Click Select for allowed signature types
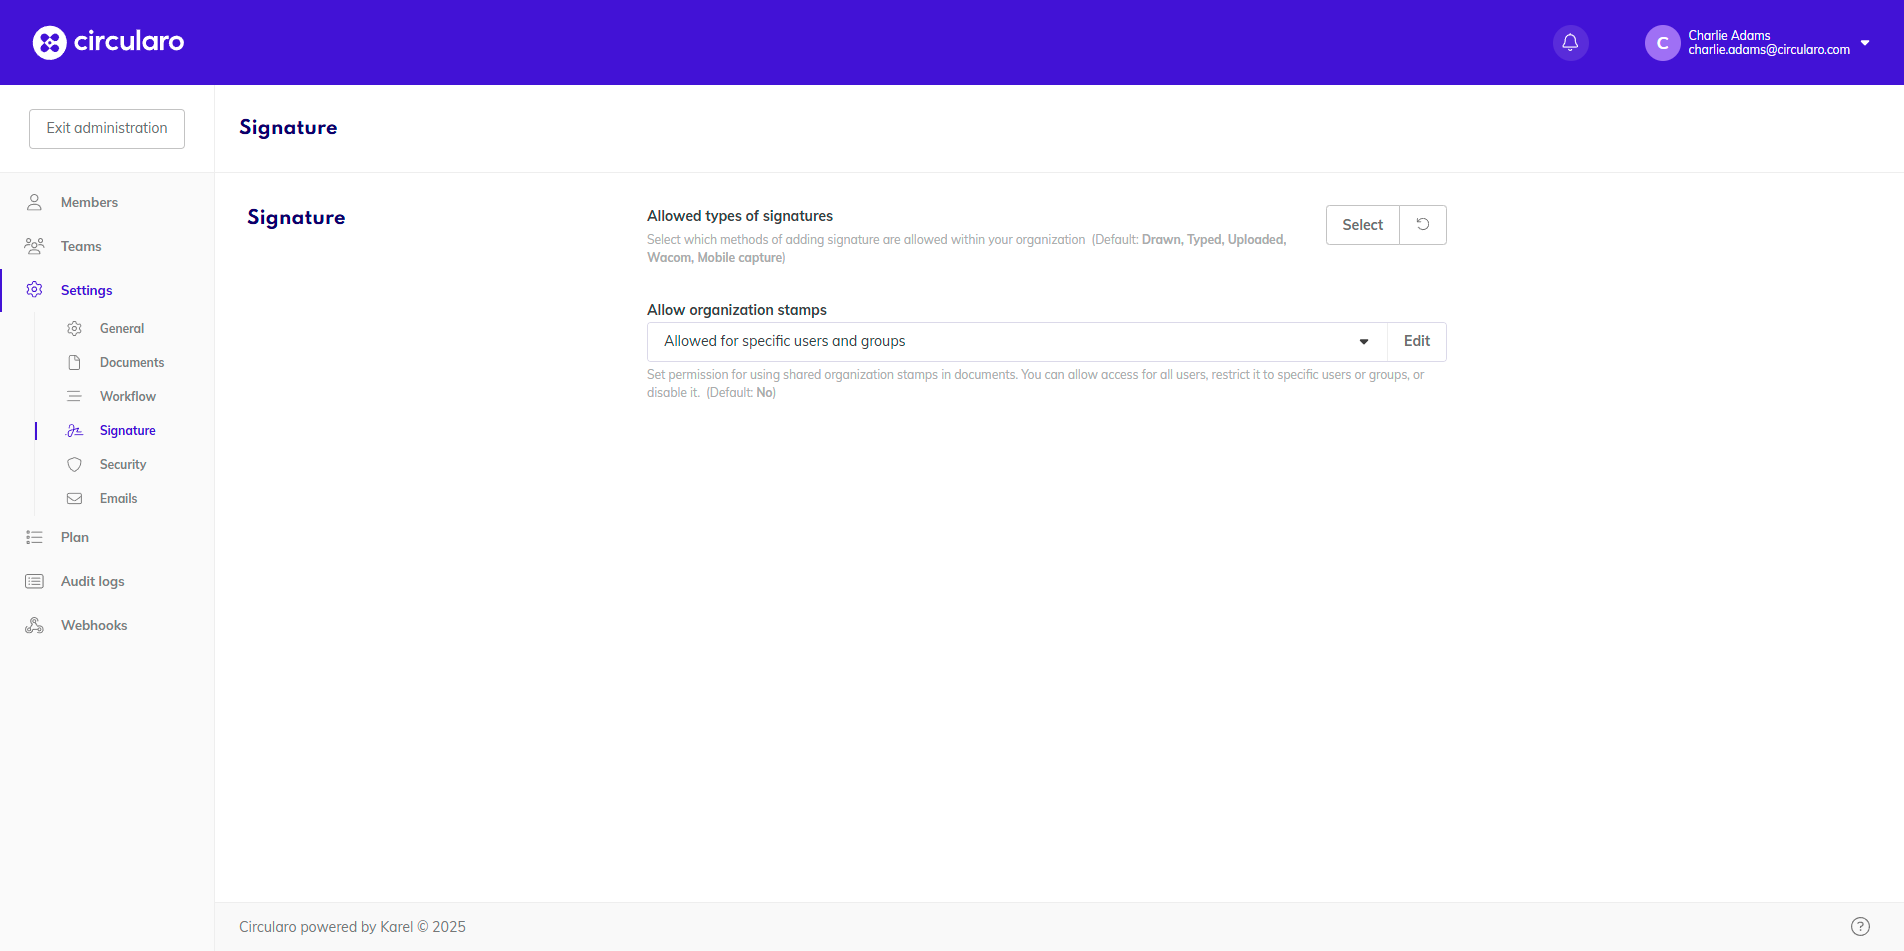This screenshot has height=951, width=1904. point(1362,225)
